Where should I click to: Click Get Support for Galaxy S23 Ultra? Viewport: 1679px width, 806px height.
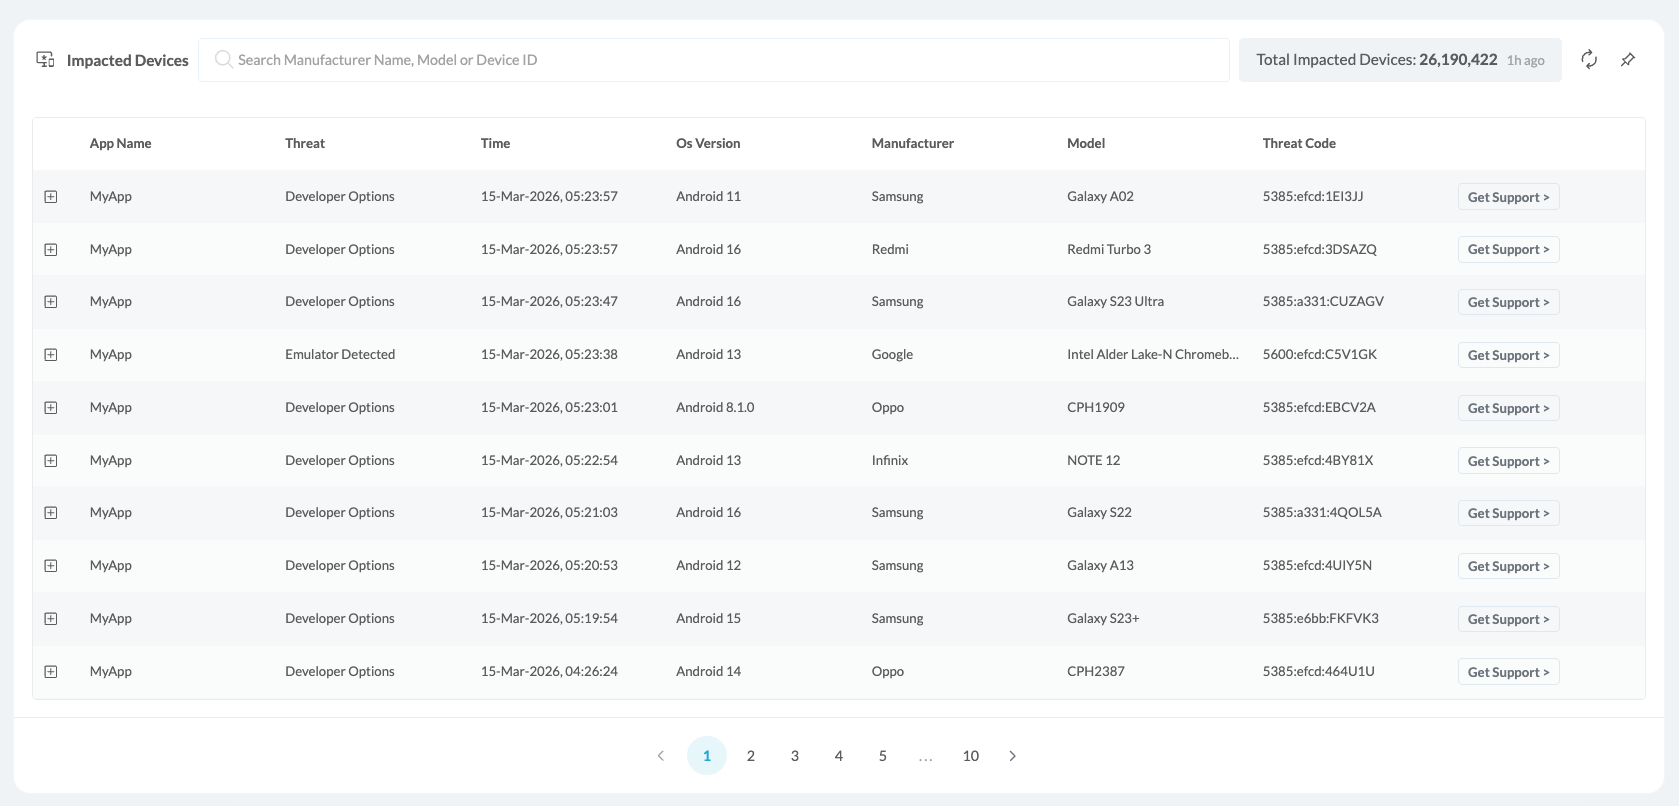coord(1508,302)
